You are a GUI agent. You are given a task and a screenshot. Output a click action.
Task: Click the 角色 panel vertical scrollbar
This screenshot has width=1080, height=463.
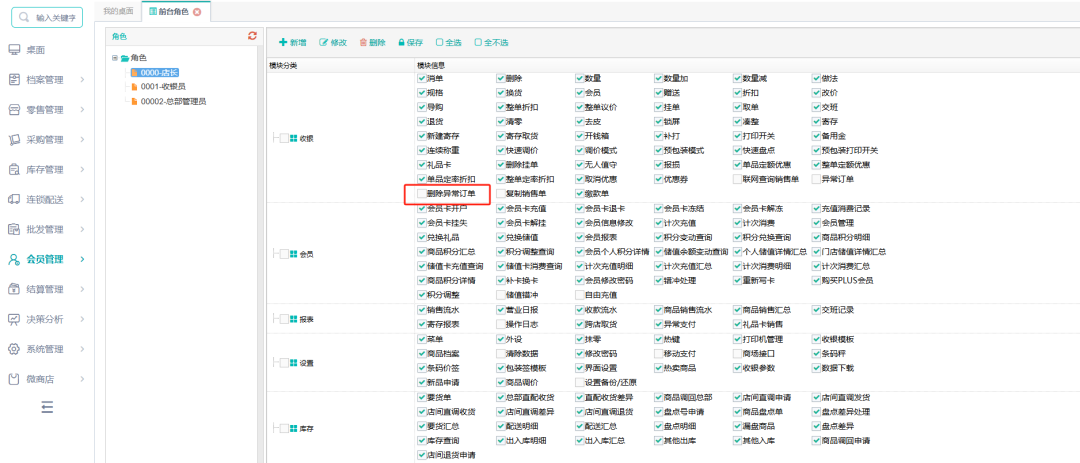coord(260,254)
